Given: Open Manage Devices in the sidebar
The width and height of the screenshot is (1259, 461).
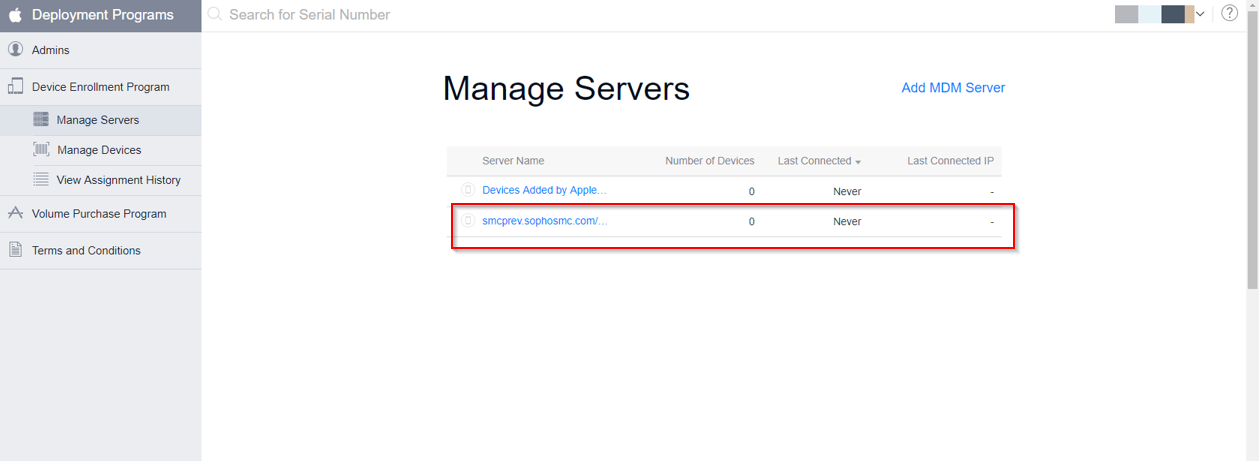Looking at the screenshot, I should (99, 150).
